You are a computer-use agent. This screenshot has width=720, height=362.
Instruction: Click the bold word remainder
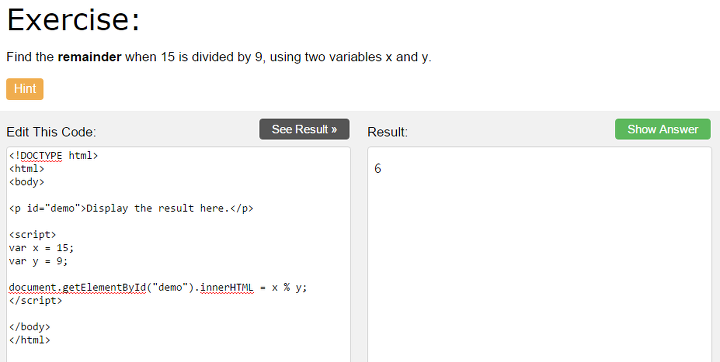click(90, 57)
